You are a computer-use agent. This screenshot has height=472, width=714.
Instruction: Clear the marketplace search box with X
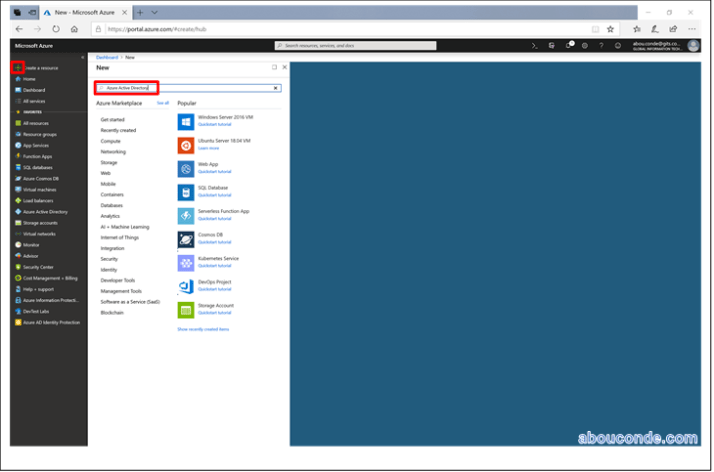tap(276, 88)
